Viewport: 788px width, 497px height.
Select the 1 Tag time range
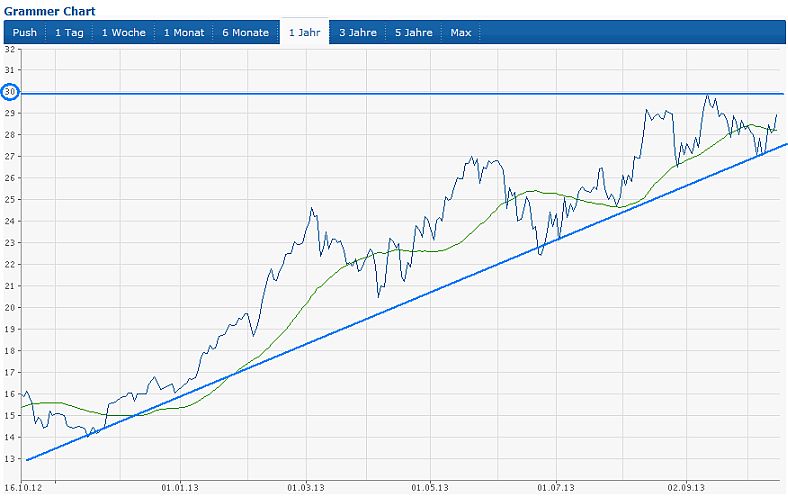(x=69, y=33)
